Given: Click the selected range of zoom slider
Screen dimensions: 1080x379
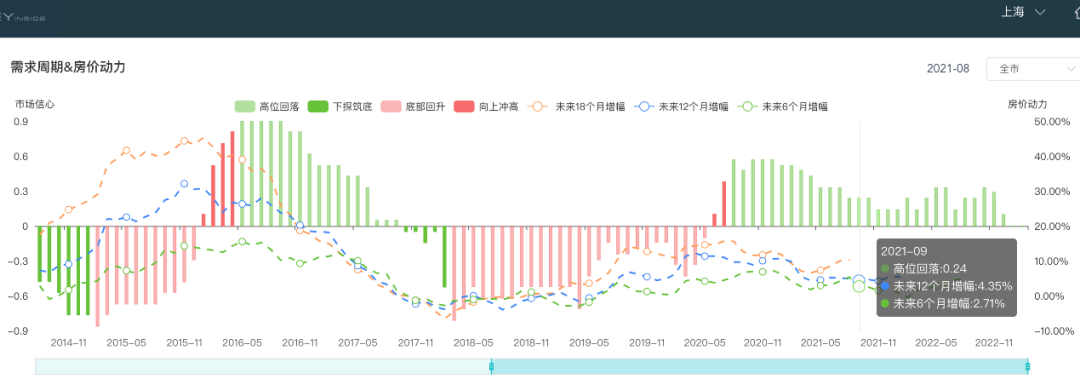Looking at the screenshot, I should pyautogui.click(x=759, y=367).
